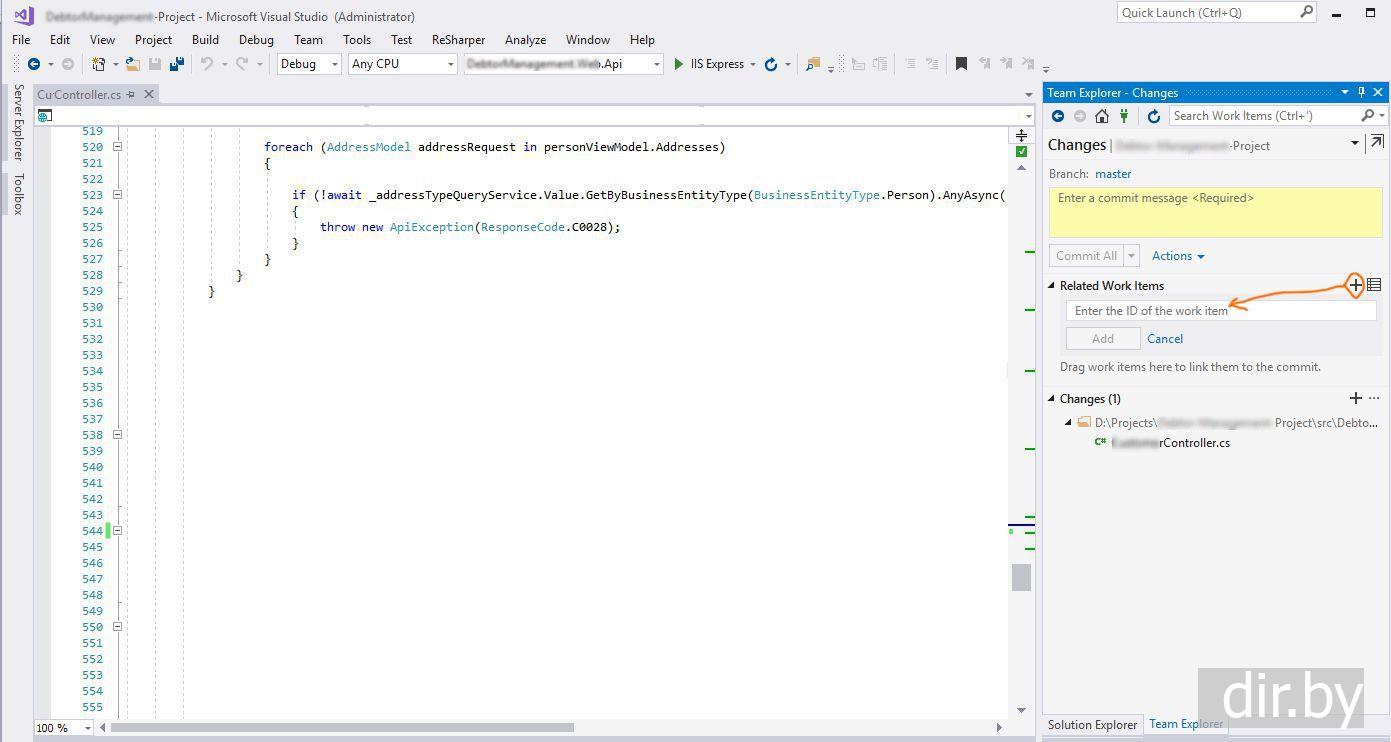Click the Save All toolbar icon

176,64
